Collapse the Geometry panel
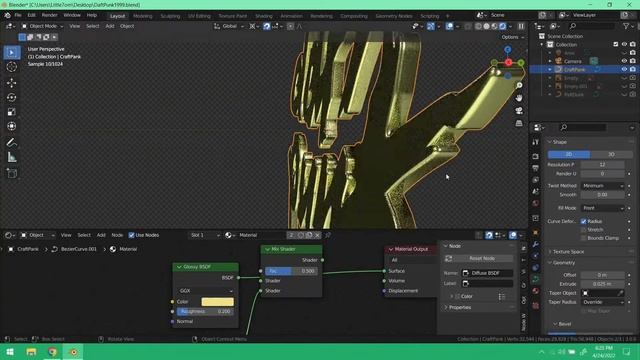This screenshot has width=640, height=360. click(x=564, y=263)
